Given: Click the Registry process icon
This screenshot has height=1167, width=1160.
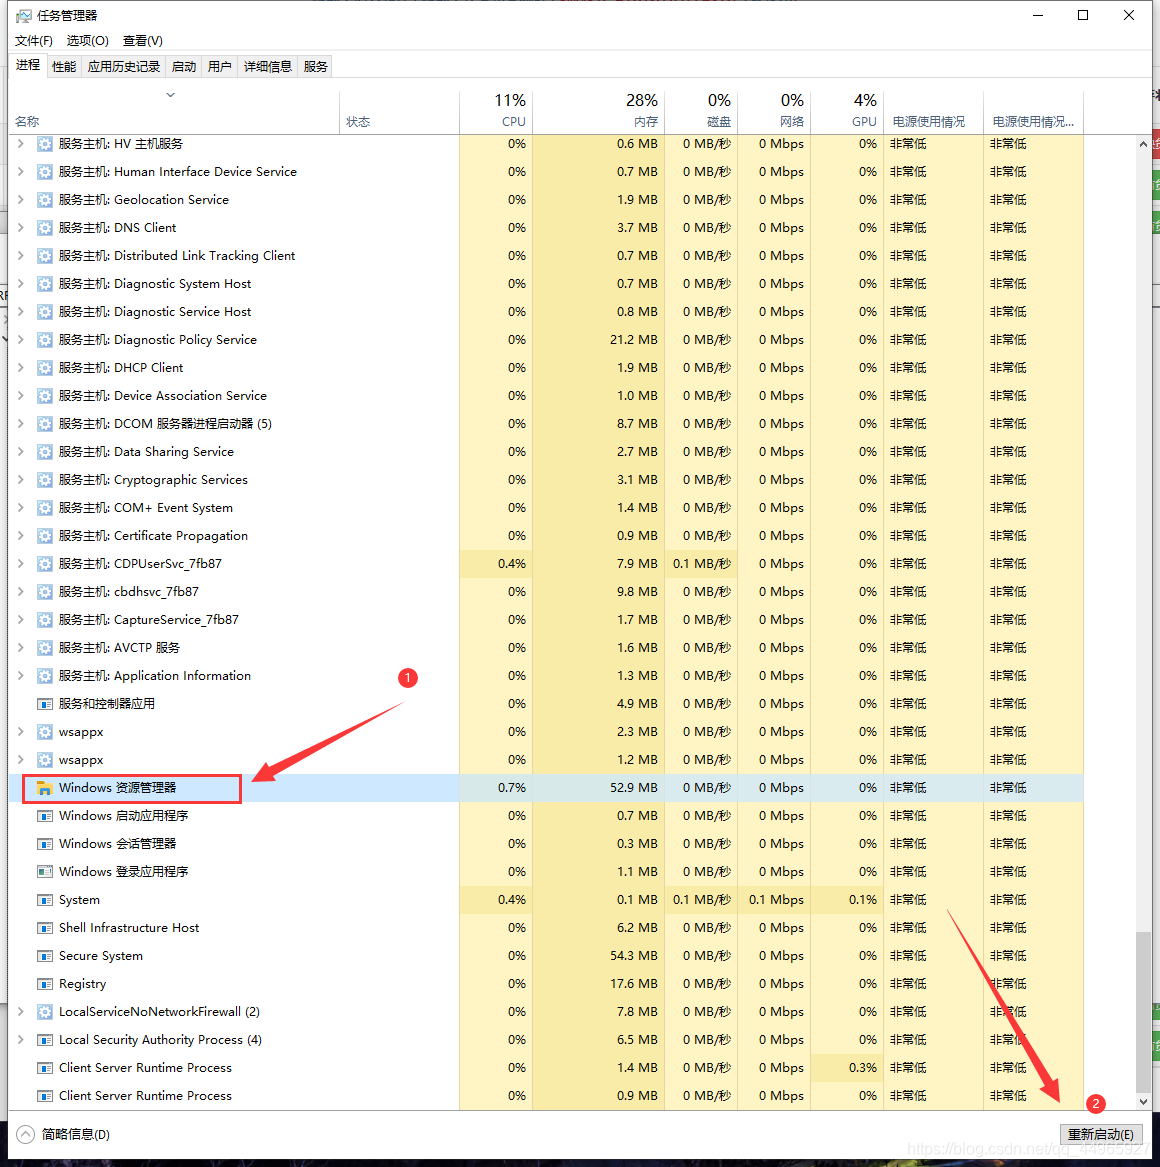Looking at the screenshot, I should (45, 984).
